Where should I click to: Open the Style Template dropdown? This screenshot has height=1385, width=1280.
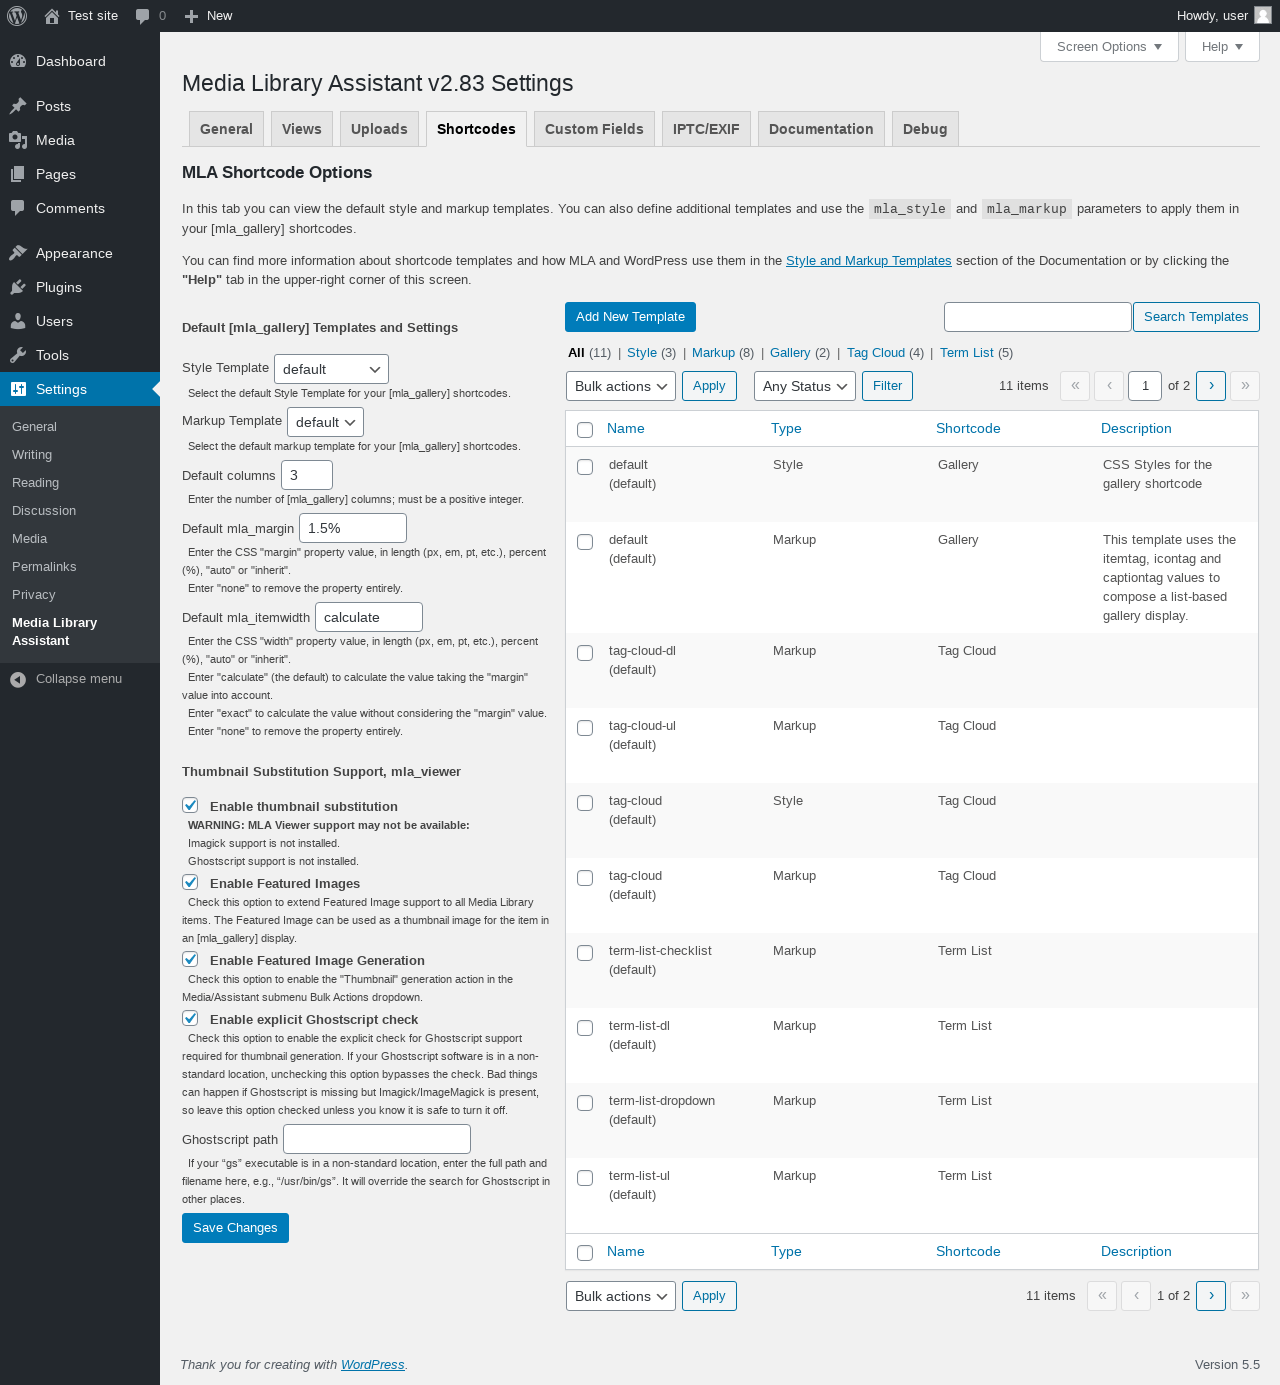click(331, 369)
